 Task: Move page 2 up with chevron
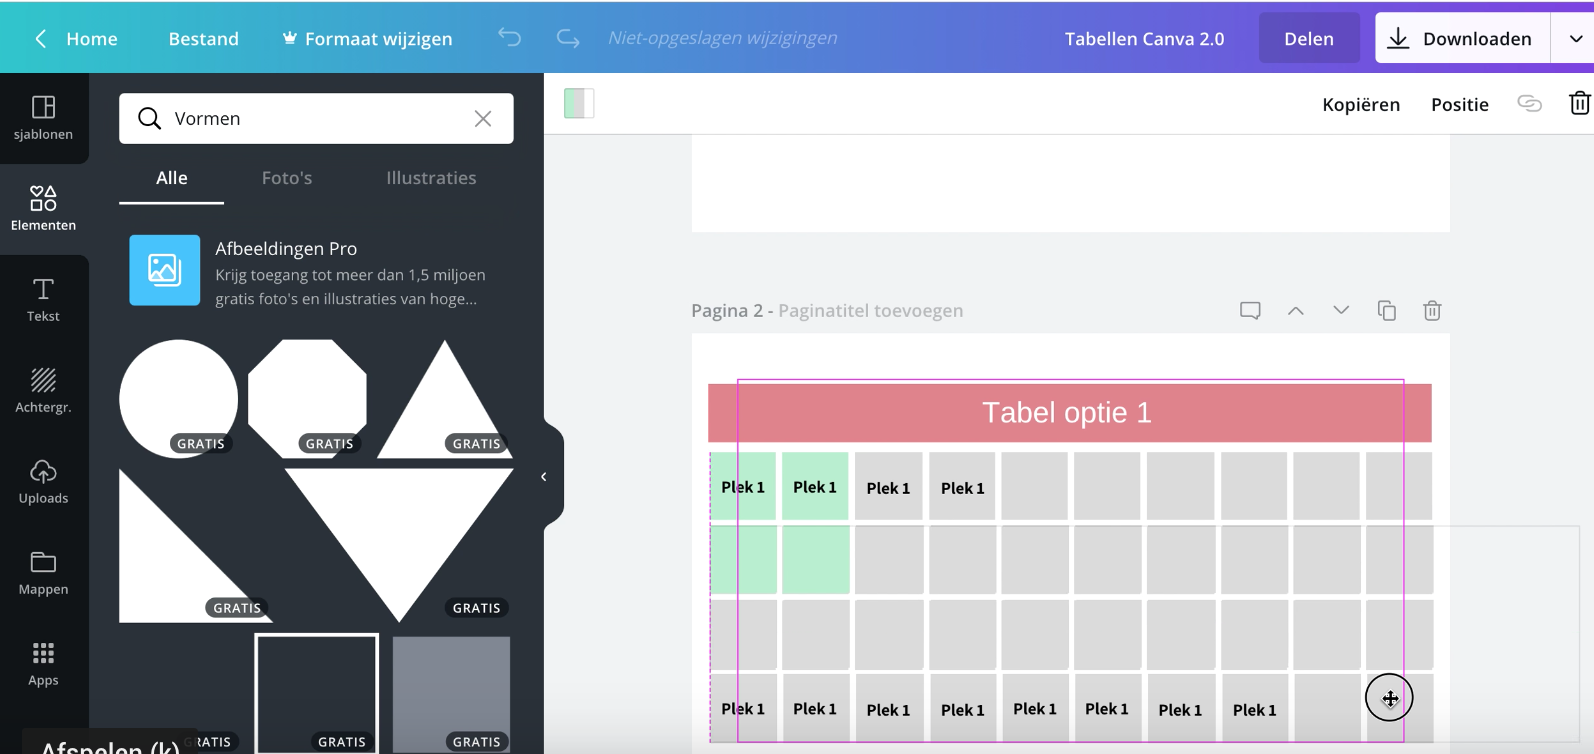pos(1296,311)
